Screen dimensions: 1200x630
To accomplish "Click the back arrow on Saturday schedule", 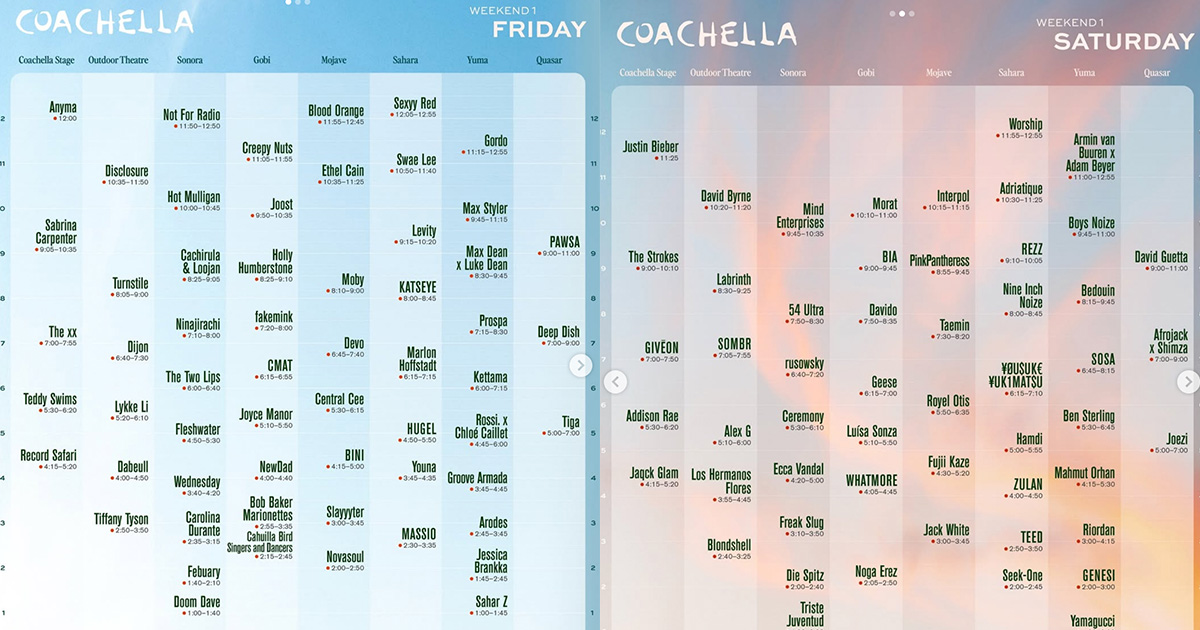I will 616,380.
